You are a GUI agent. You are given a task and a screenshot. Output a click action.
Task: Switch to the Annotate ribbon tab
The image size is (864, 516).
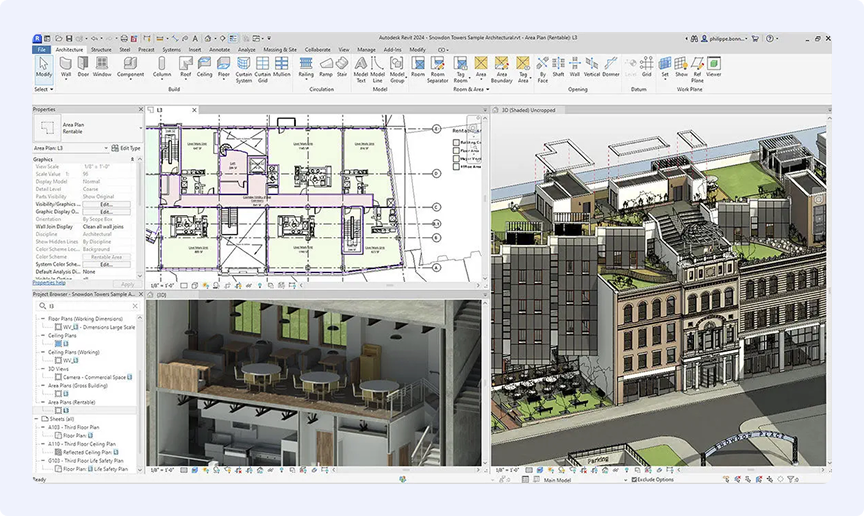coord(219,49)
